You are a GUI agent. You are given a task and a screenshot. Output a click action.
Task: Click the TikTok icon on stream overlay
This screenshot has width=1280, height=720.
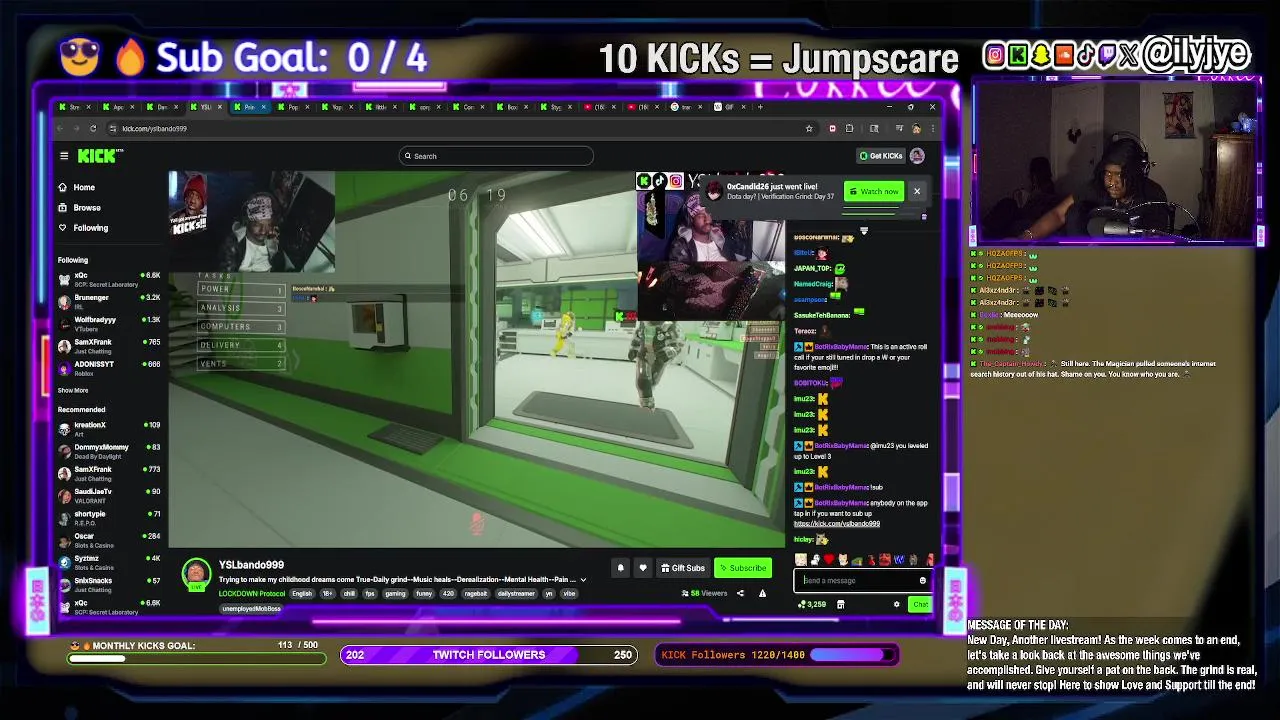click(x=660, y=181)
